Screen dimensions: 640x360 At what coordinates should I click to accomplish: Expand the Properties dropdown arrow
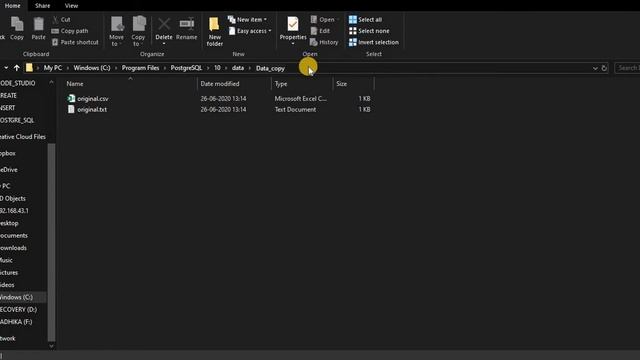[293, 43]
